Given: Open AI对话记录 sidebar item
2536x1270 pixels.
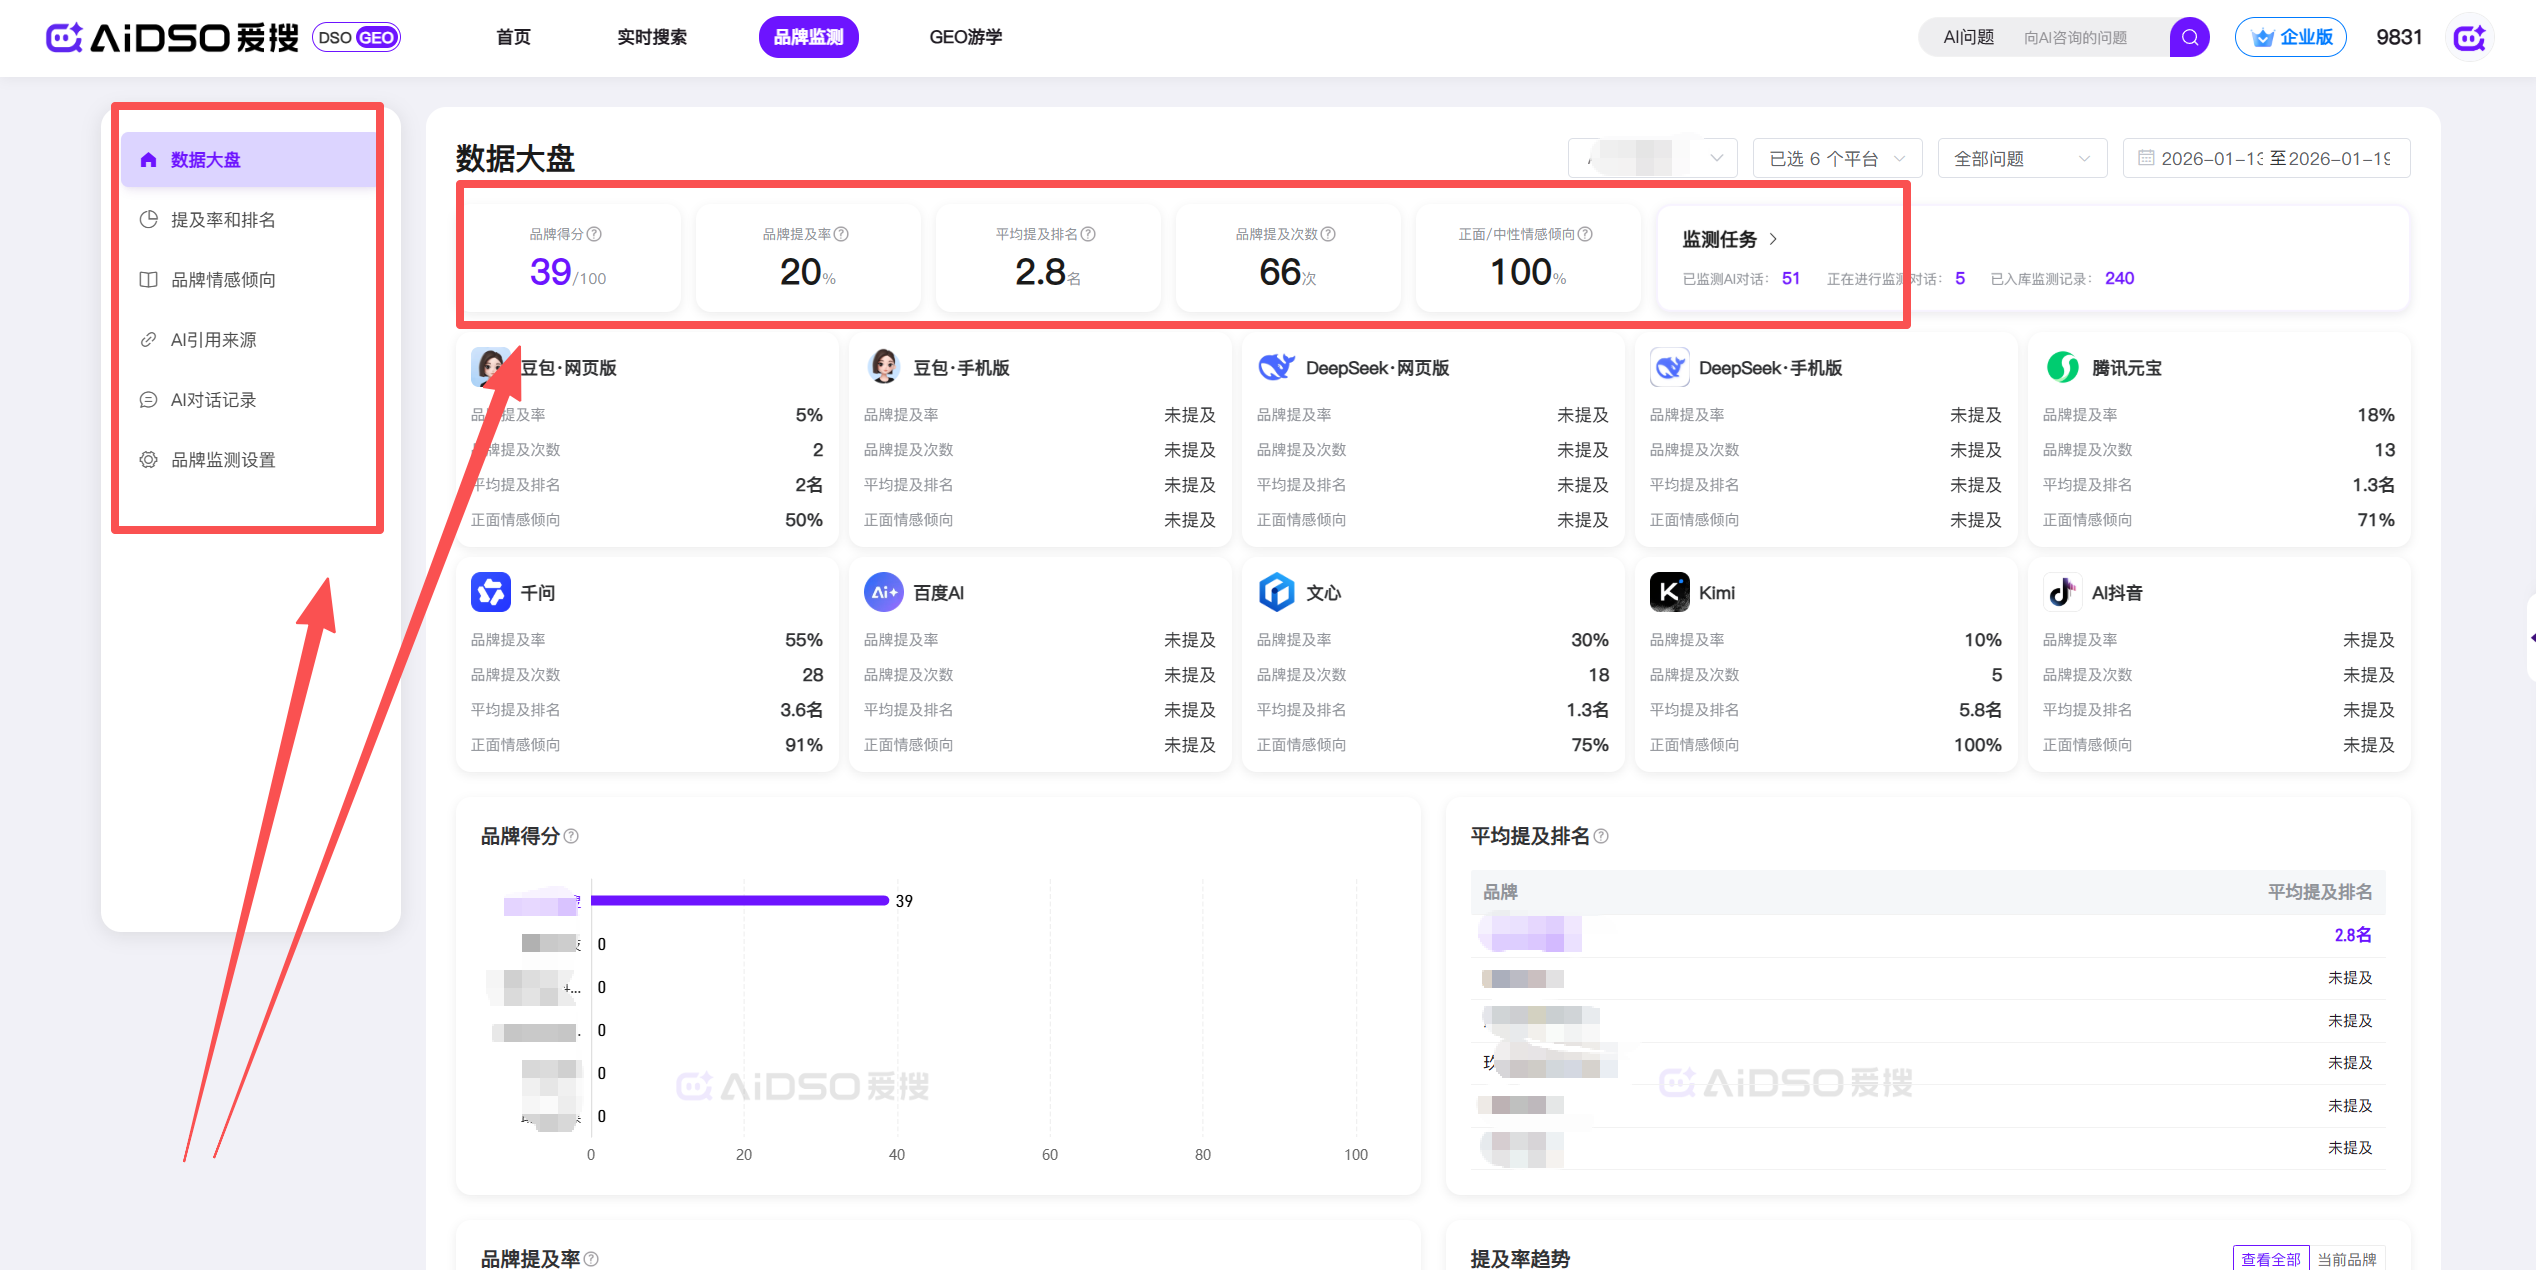Looking at the screenshot, I should point(213,400).
